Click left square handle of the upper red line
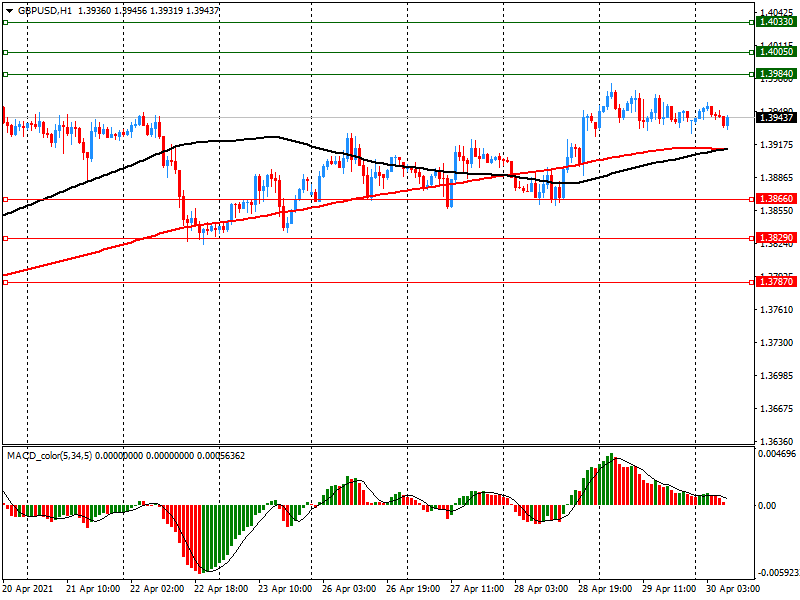The width and height of the screenshot is (800, 600). (x=5, y=199)
